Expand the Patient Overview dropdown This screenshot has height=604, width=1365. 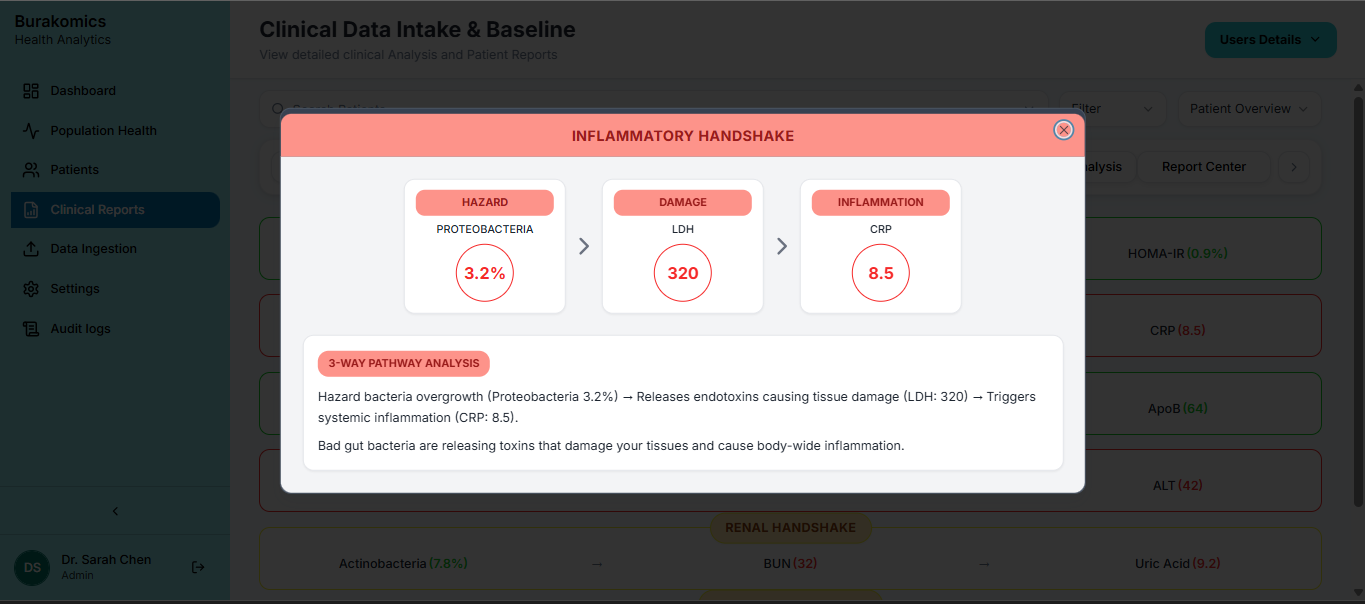1249,109
